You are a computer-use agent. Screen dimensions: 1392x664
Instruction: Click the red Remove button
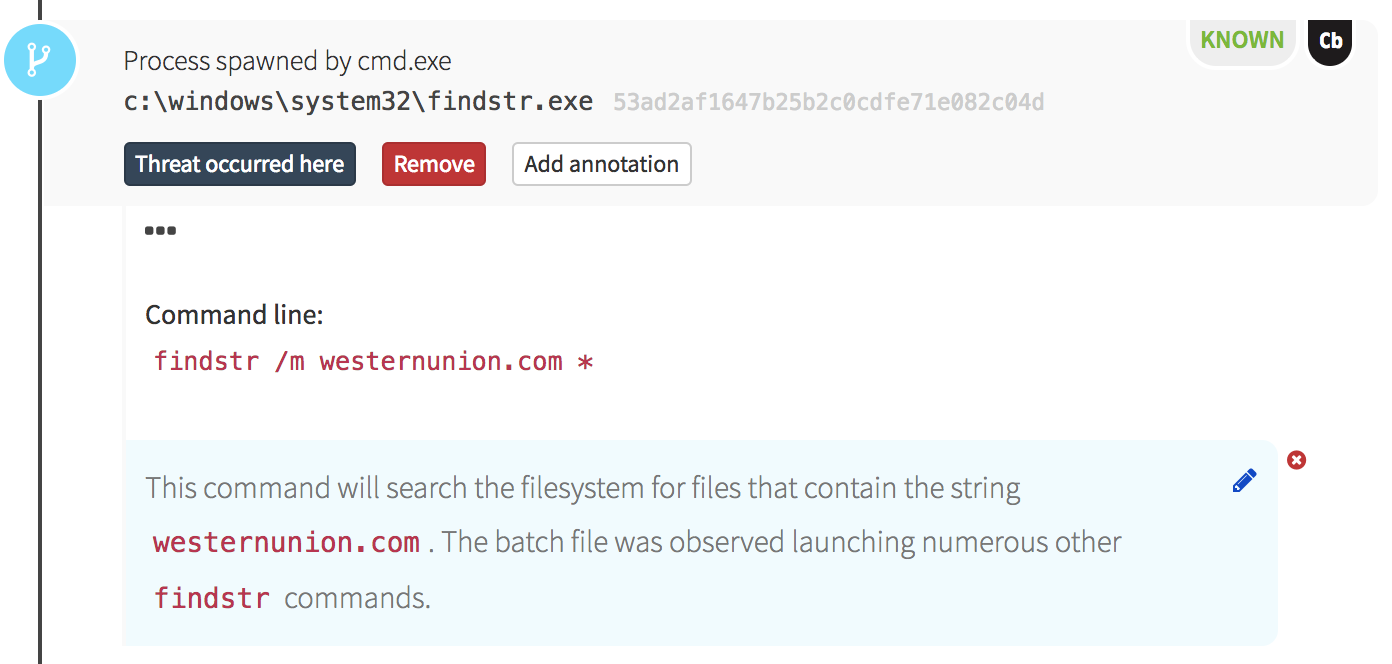[x=434, y=164]
